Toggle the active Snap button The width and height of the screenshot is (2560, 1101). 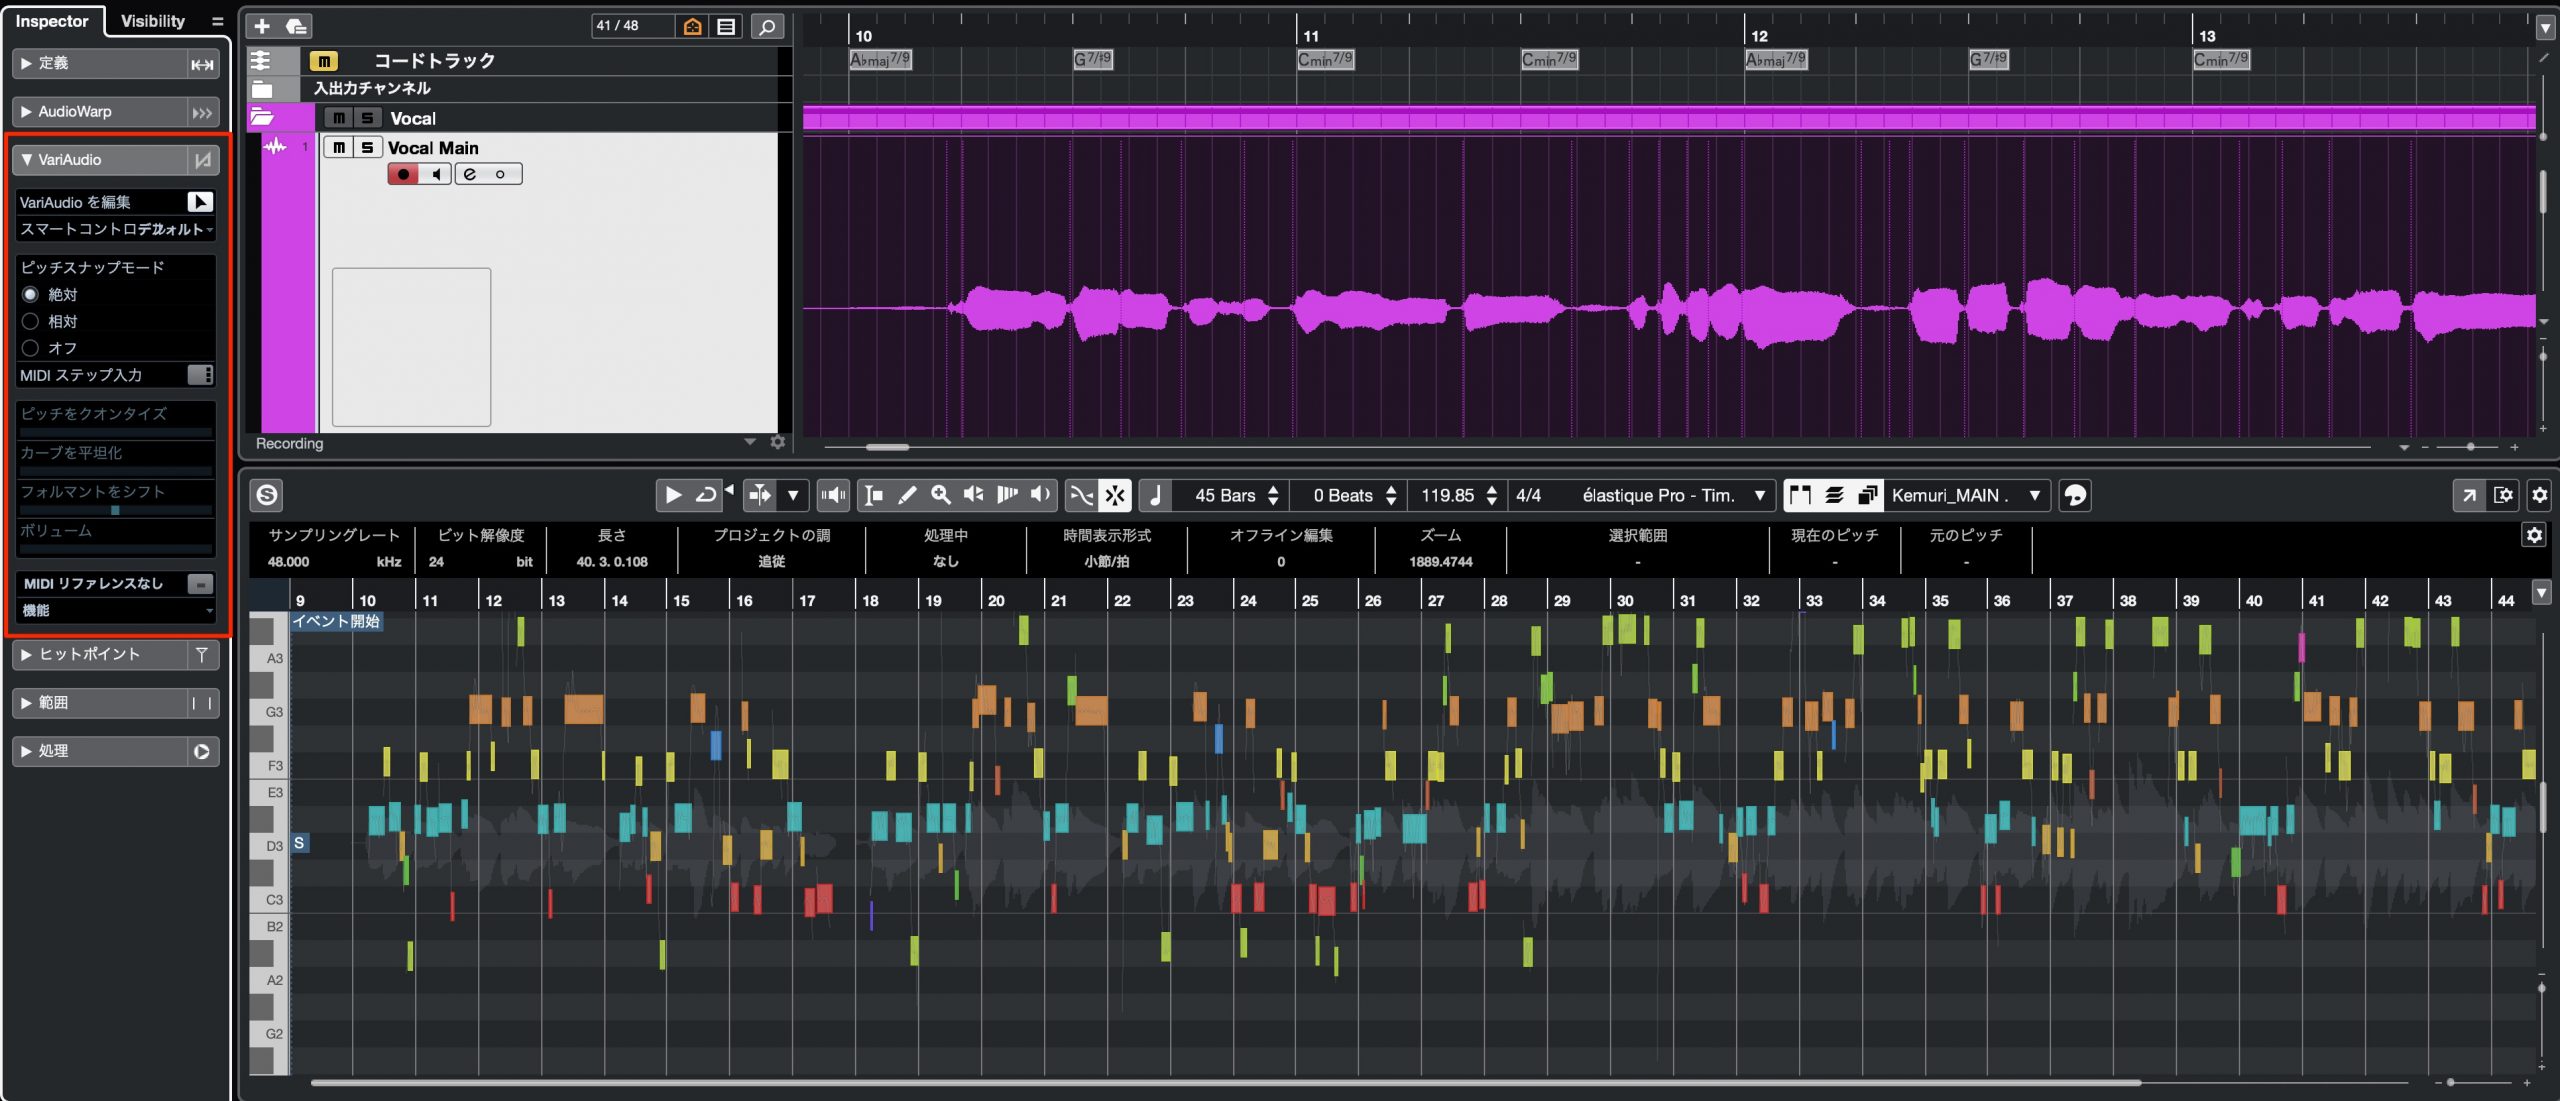pos(1114,495)
